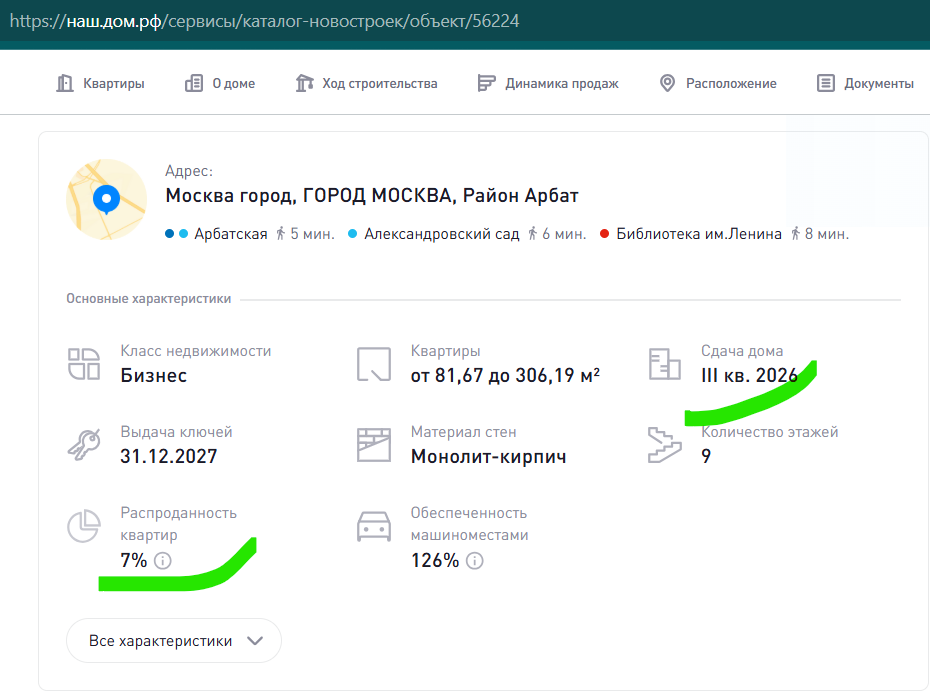
Task: Click the browser address bar URL
Action: click(x=265, y=21)
